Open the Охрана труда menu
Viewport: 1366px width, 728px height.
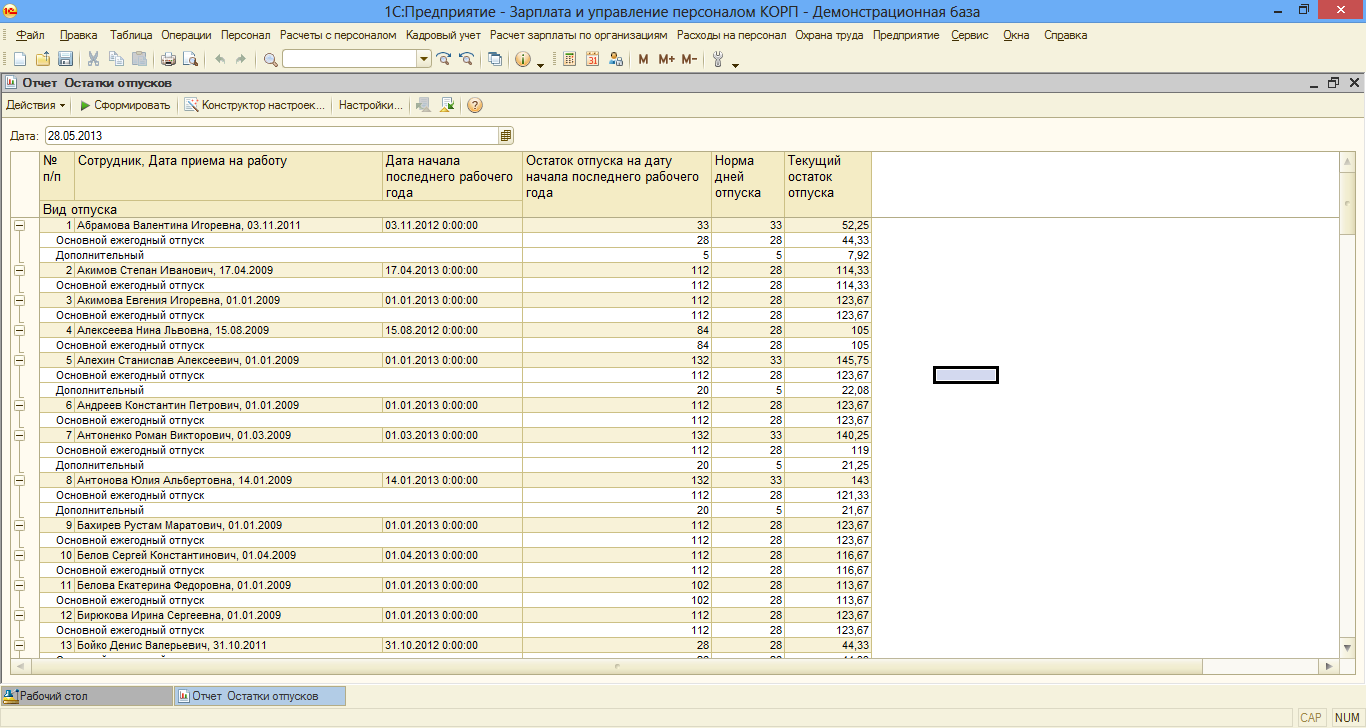click(830, 35)
